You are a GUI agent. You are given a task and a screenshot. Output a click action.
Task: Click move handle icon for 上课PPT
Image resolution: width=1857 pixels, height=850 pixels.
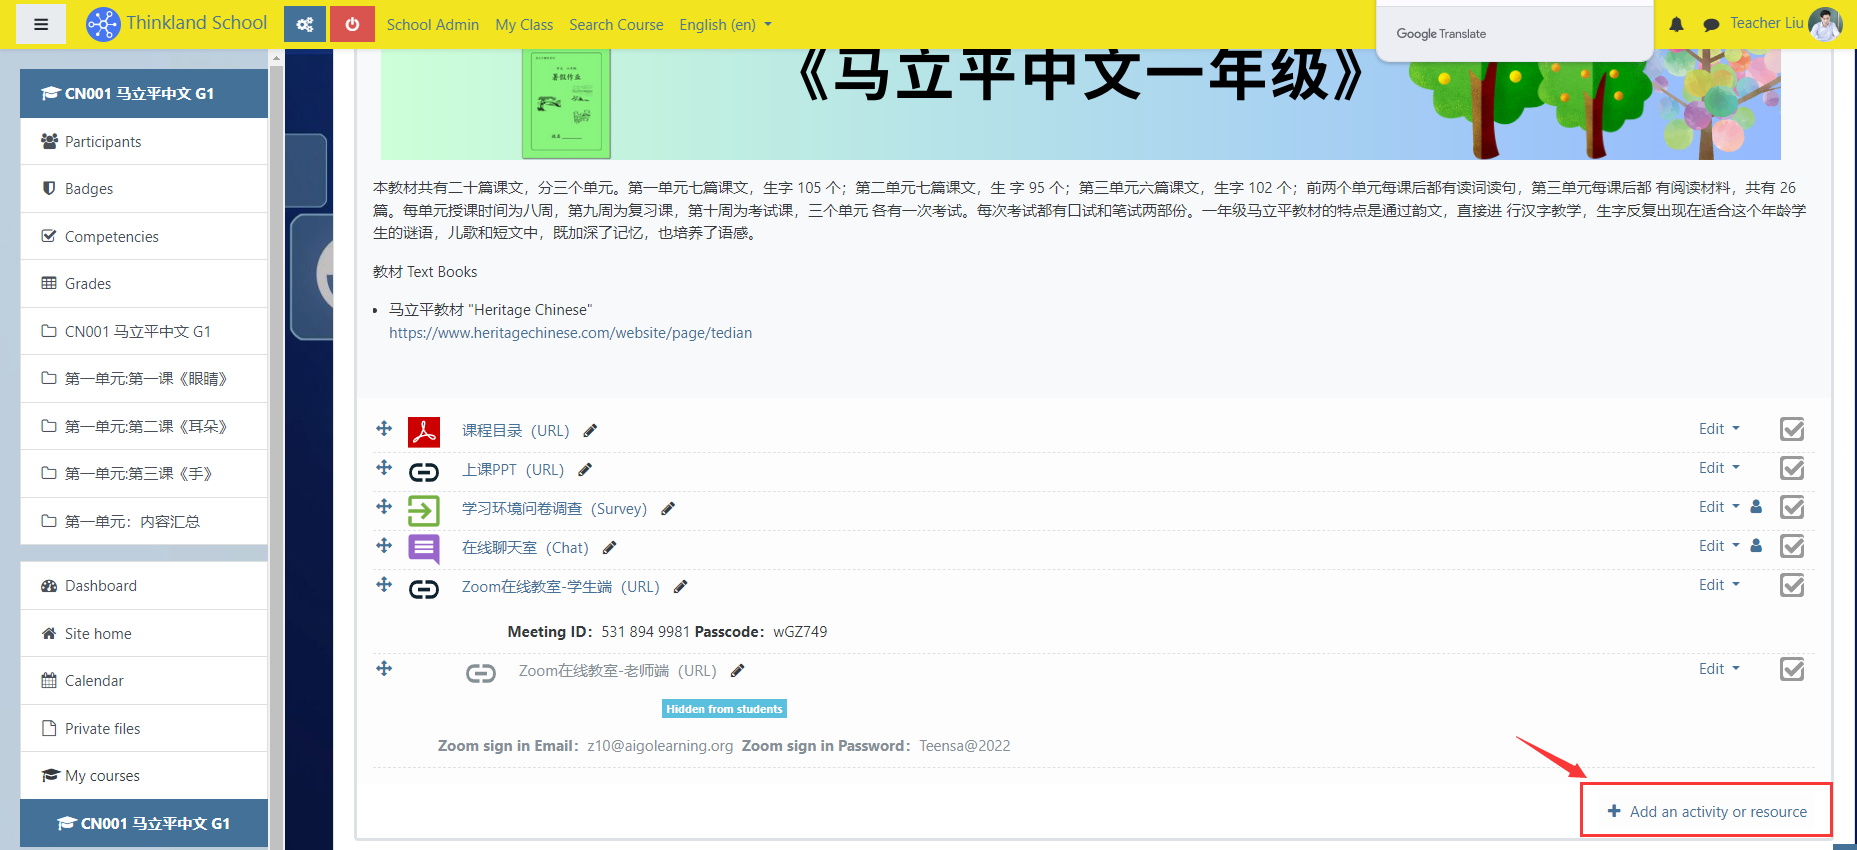point(384,468)
